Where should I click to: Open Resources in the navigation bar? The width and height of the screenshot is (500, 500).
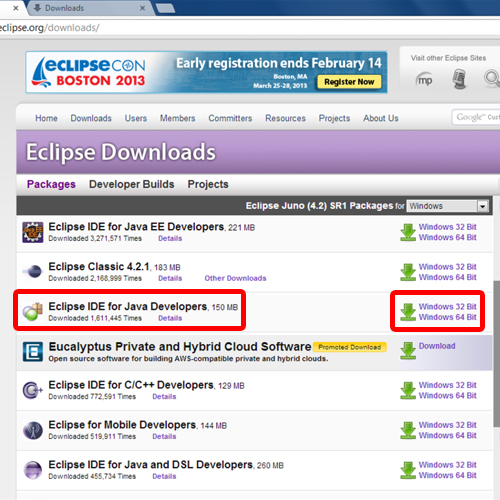285,118
